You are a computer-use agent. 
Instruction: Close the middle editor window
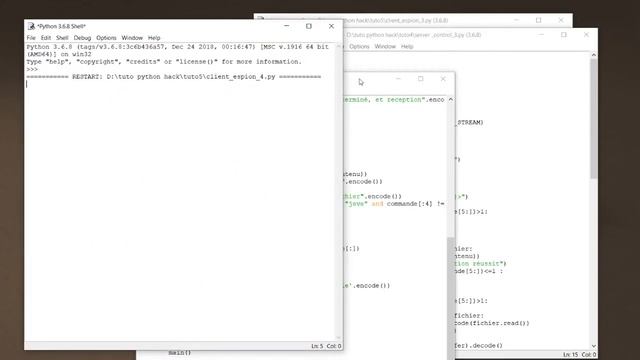pos(443,79)
